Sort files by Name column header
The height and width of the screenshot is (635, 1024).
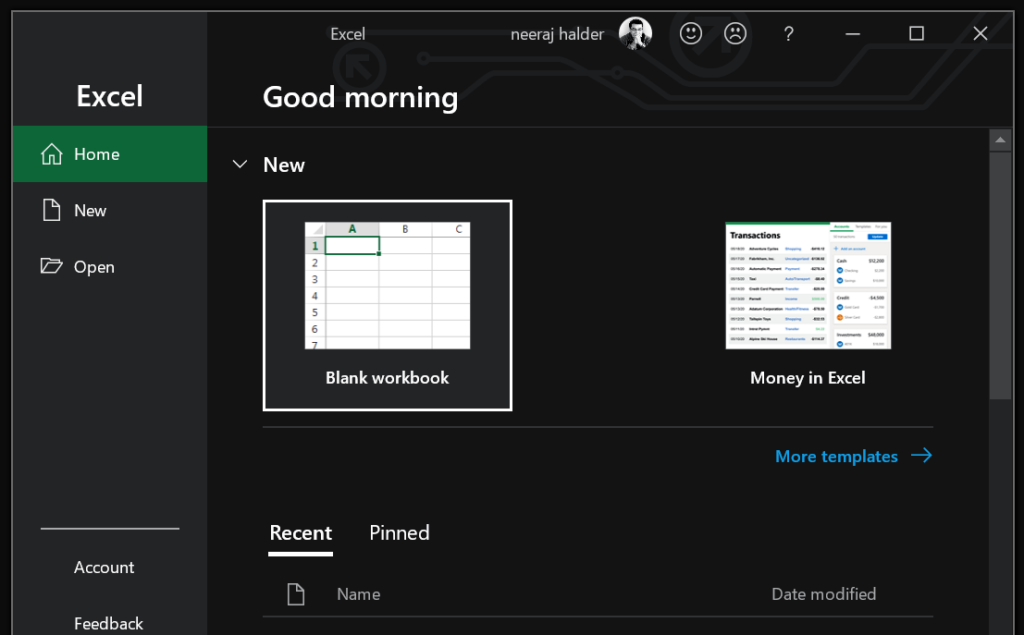359,594
